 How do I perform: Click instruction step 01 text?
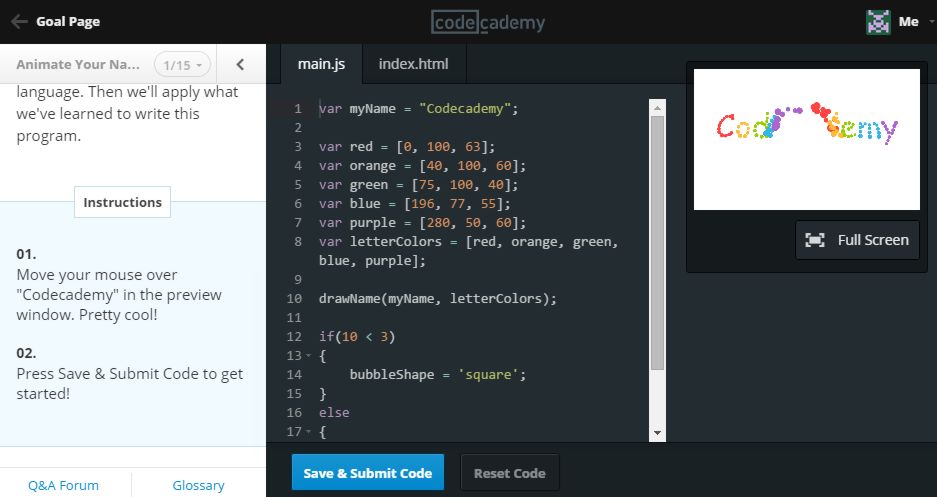pyautogui.click(x=119, y=294)
